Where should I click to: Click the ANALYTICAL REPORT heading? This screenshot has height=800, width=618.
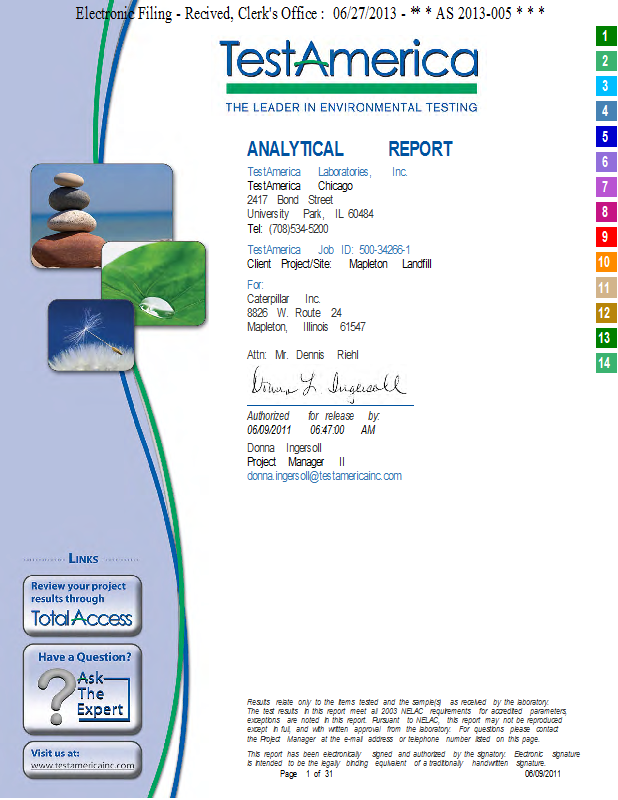click(350, 149)
